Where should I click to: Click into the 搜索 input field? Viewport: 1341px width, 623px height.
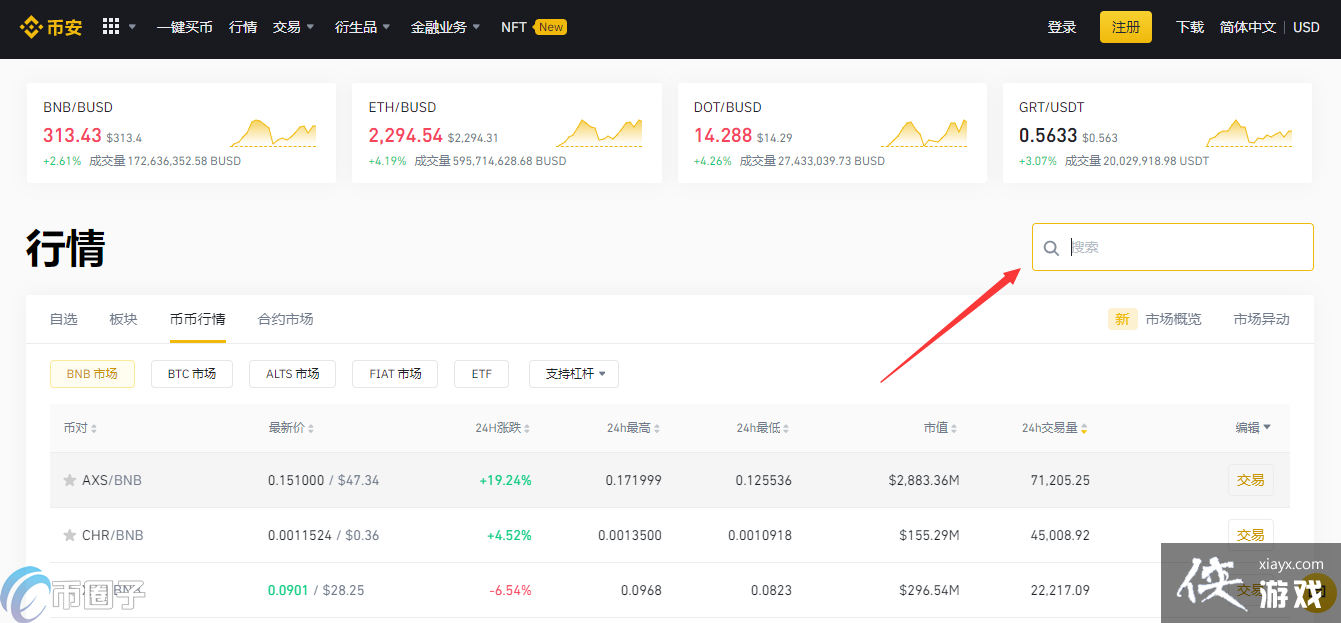[x=1185, y=247]
